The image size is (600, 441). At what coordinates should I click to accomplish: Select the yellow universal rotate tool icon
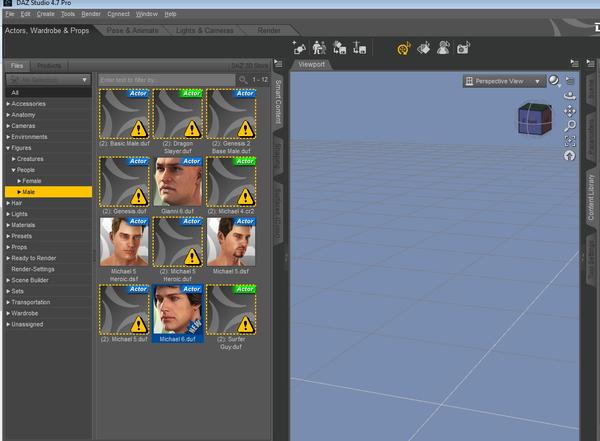[403, 48]
